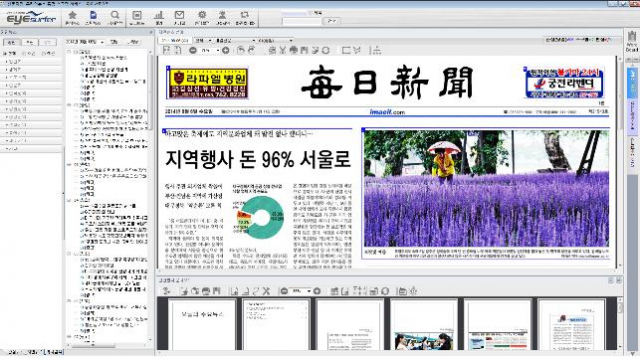The height and width of the screenshot is (360, 640).
Task: Select the headline 지역행사 돈 96% 서울로
Action: tap(258, 159)
